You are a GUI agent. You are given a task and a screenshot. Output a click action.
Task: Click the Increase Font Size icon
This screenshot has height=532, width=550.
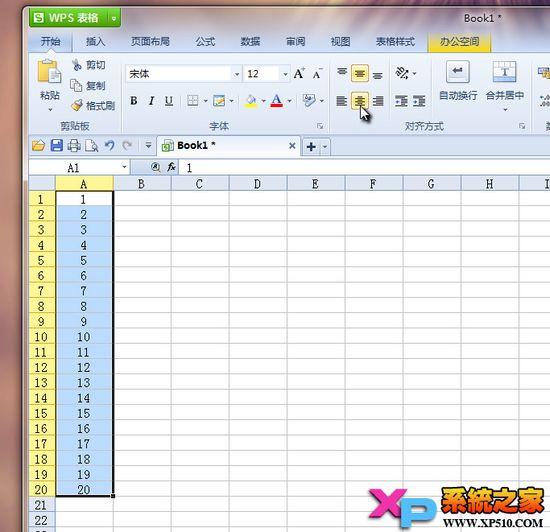coord(299,74)
